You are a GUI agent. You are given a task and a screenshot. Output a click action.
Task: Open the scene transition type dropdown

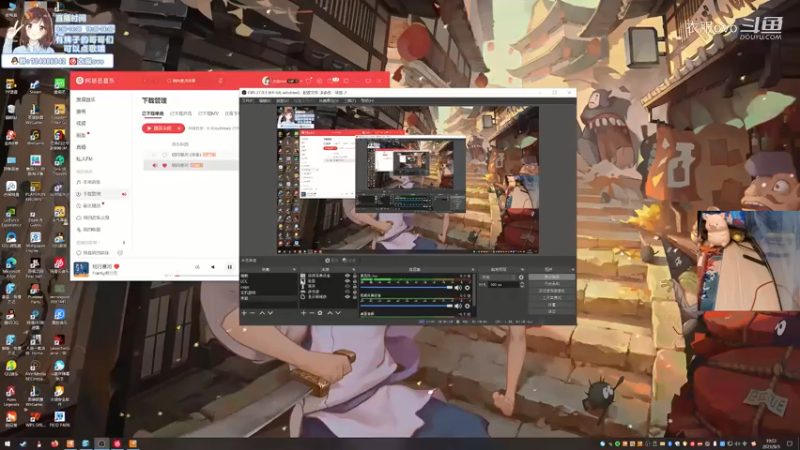[498, 277]
